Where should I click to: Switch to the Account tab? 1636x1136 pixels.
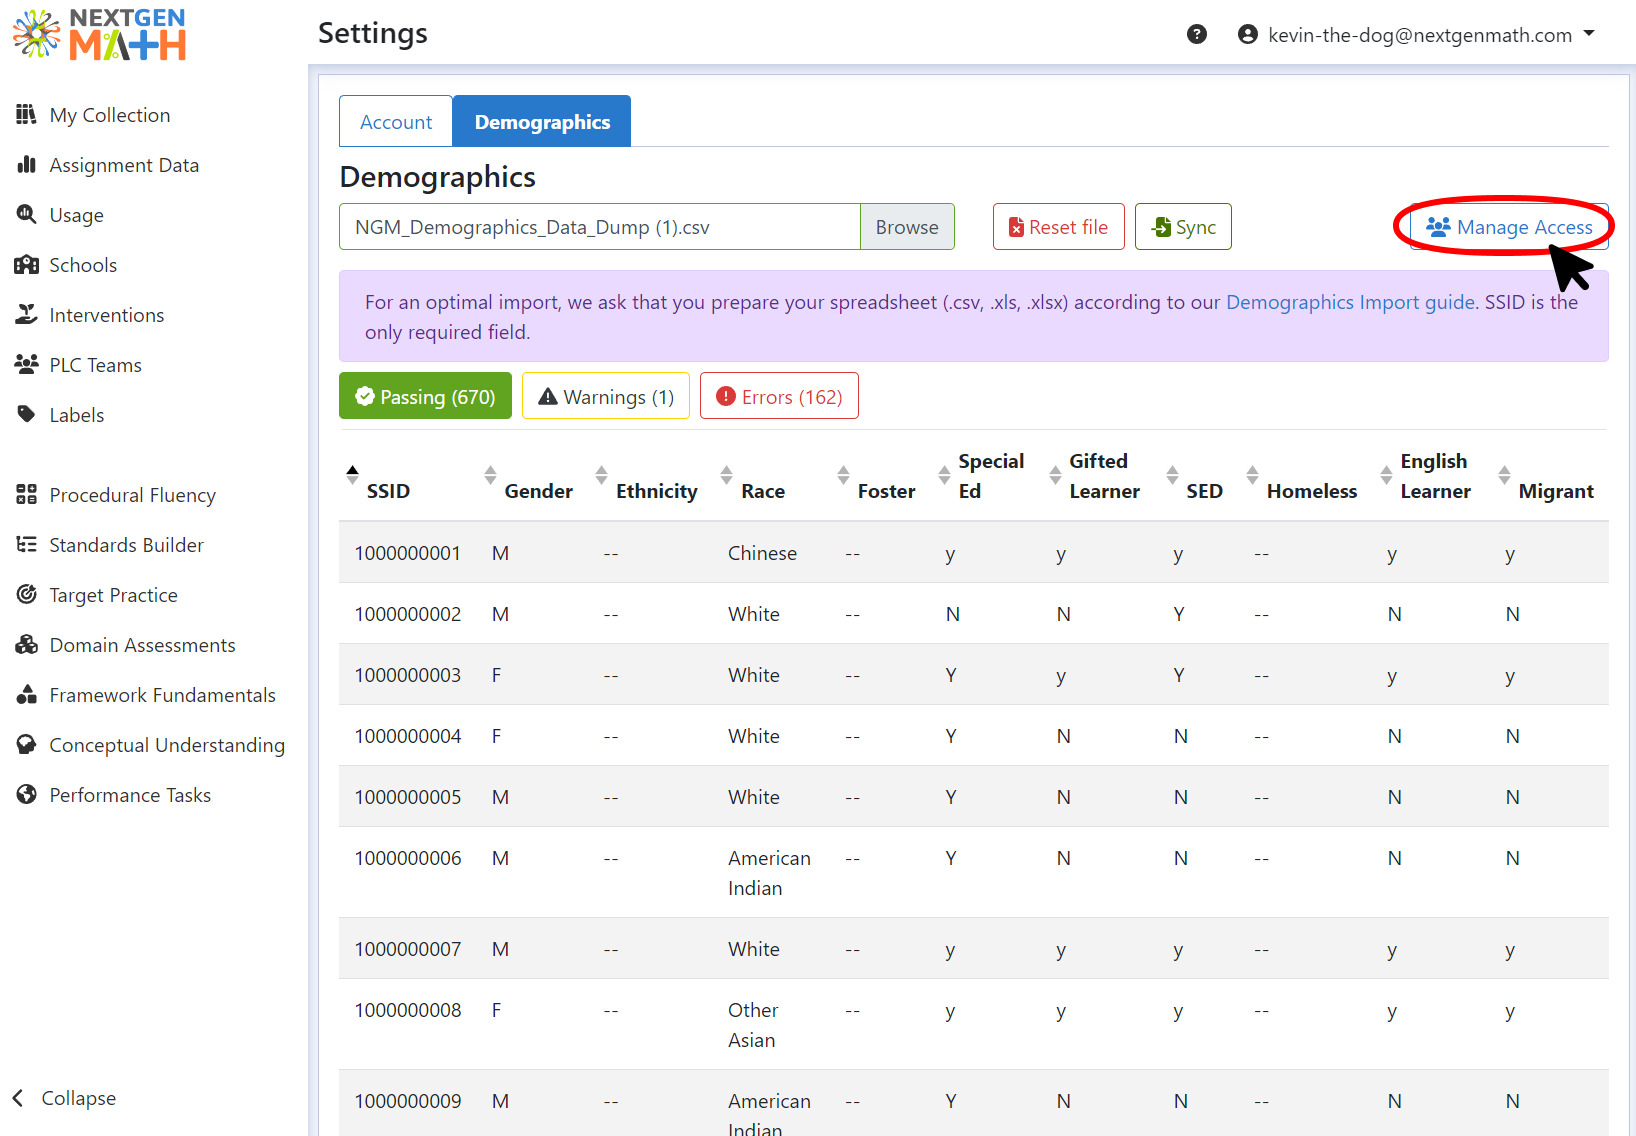click(396, 122)
